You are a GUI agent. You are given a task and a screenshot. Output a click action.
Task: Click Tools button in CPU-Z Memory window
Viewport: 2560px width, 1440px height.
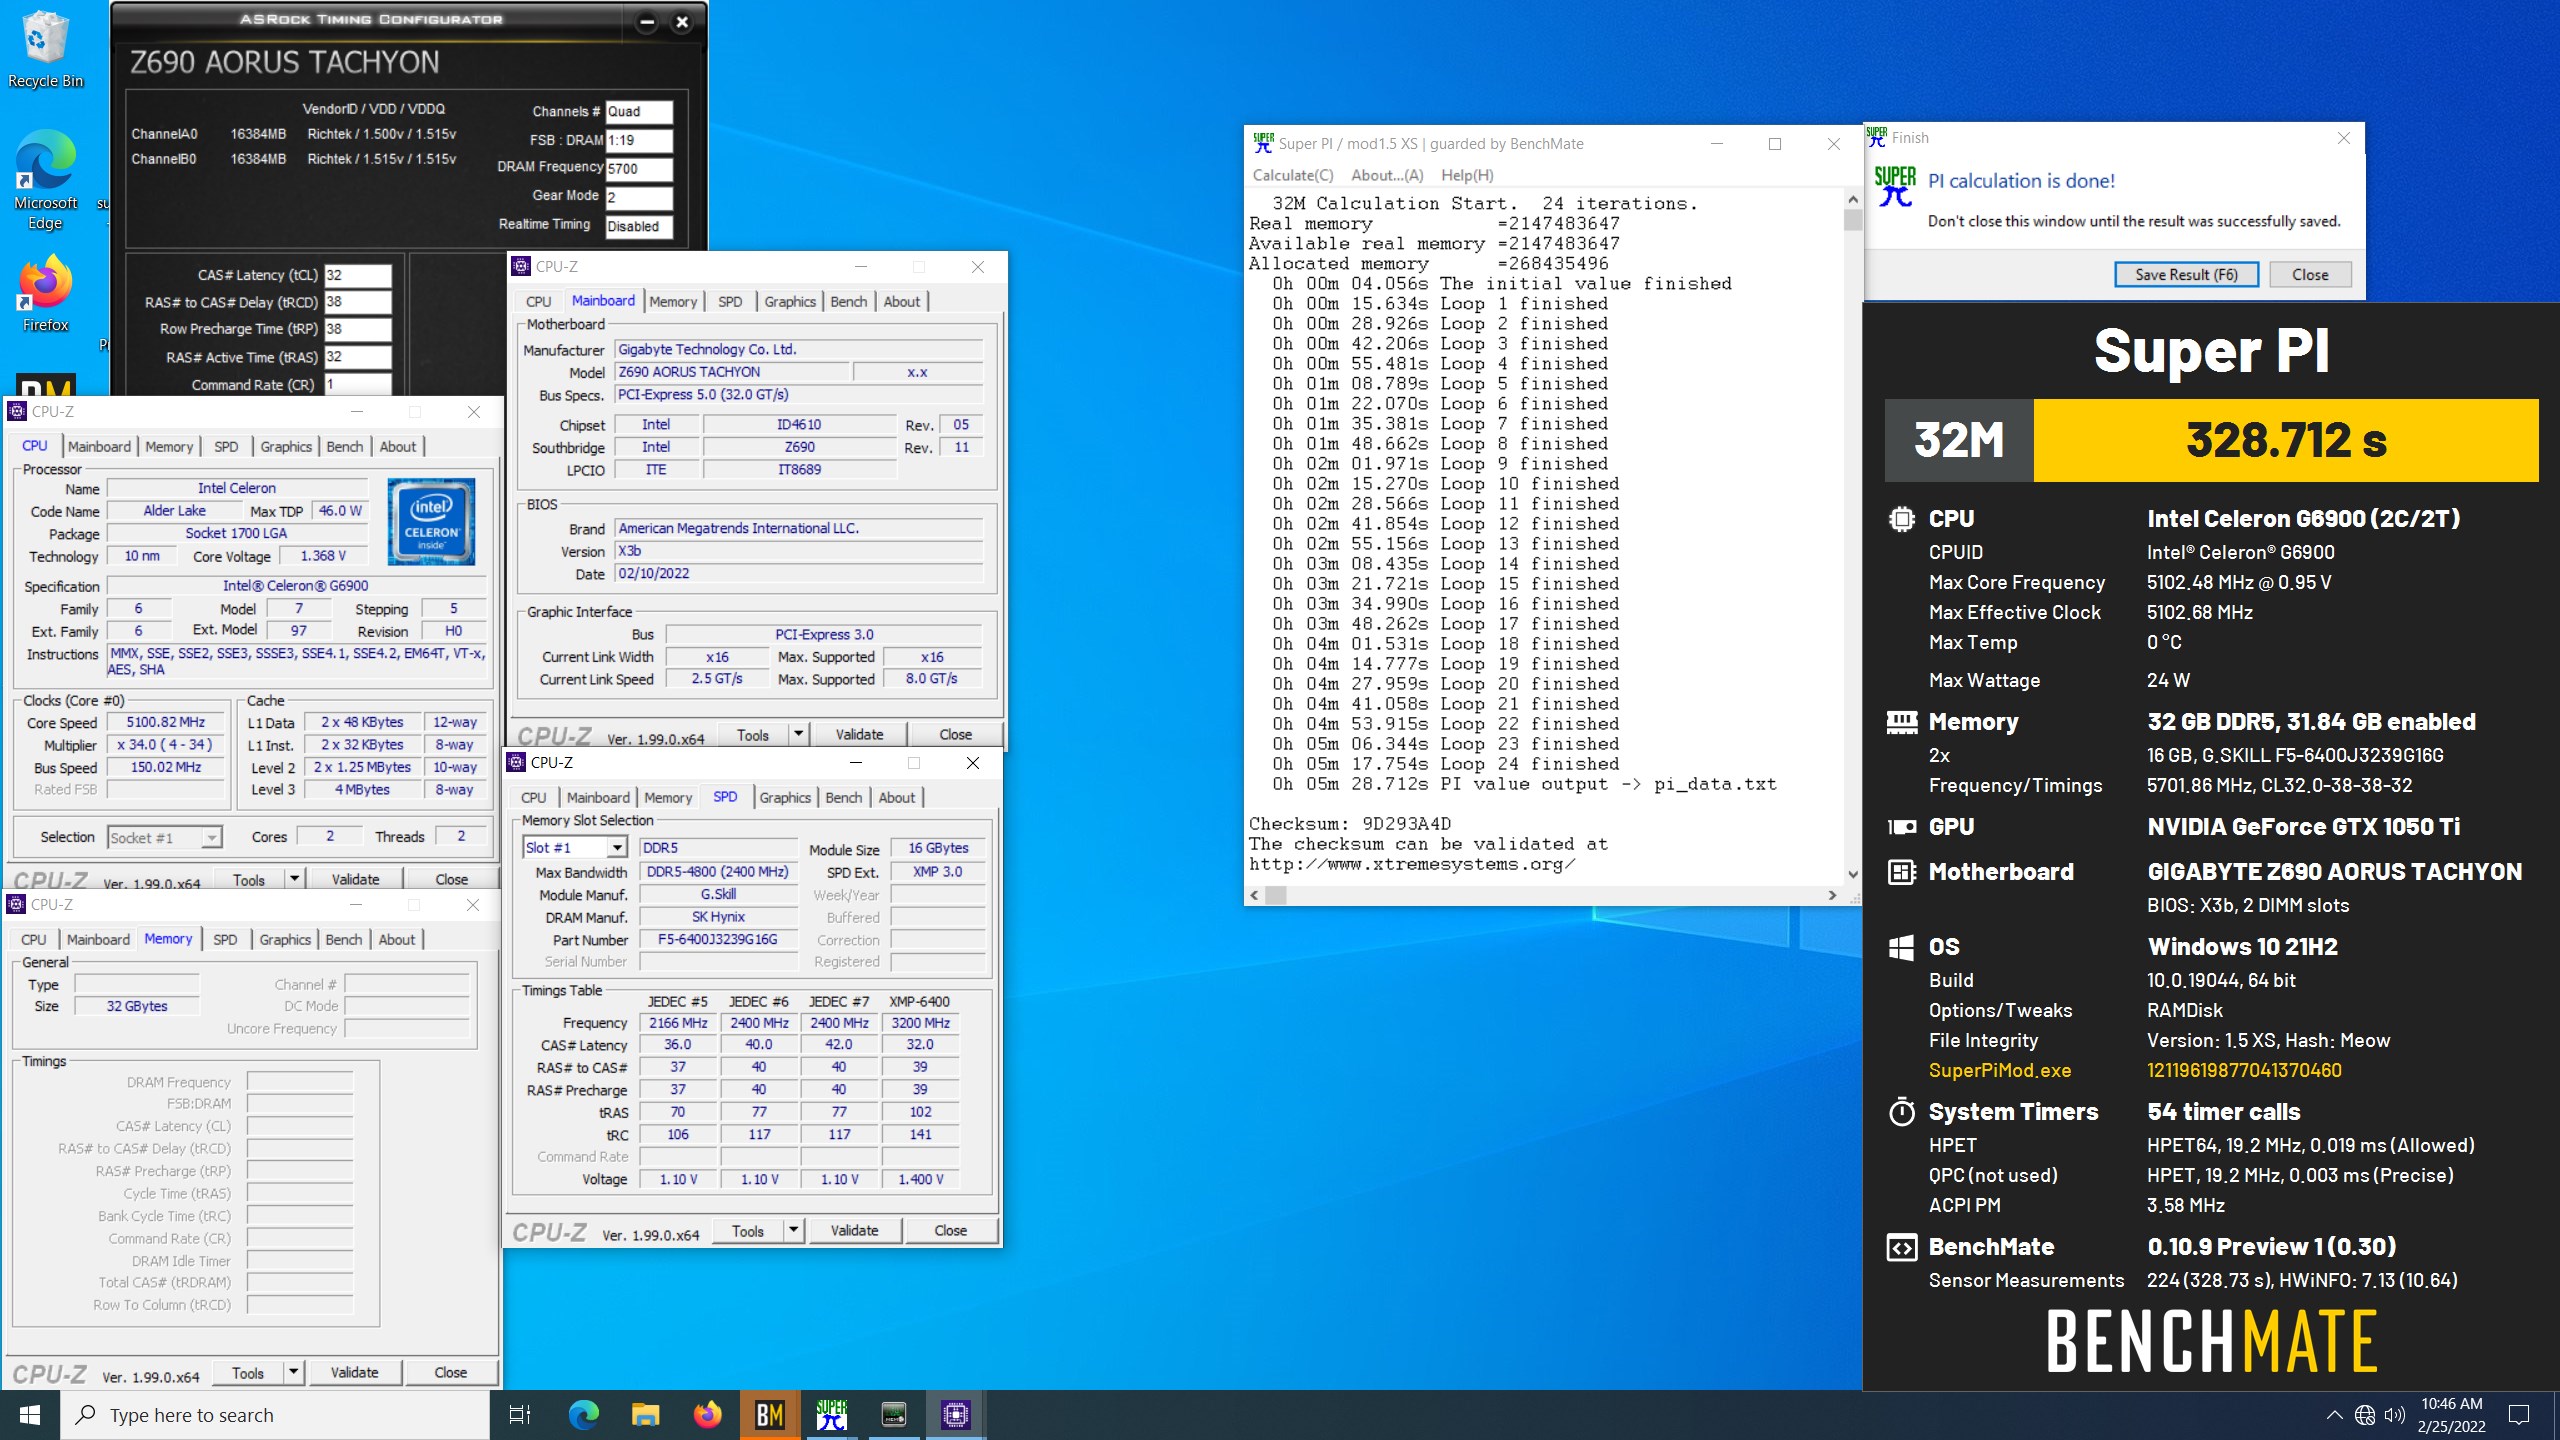click(x=248, y=1372)
